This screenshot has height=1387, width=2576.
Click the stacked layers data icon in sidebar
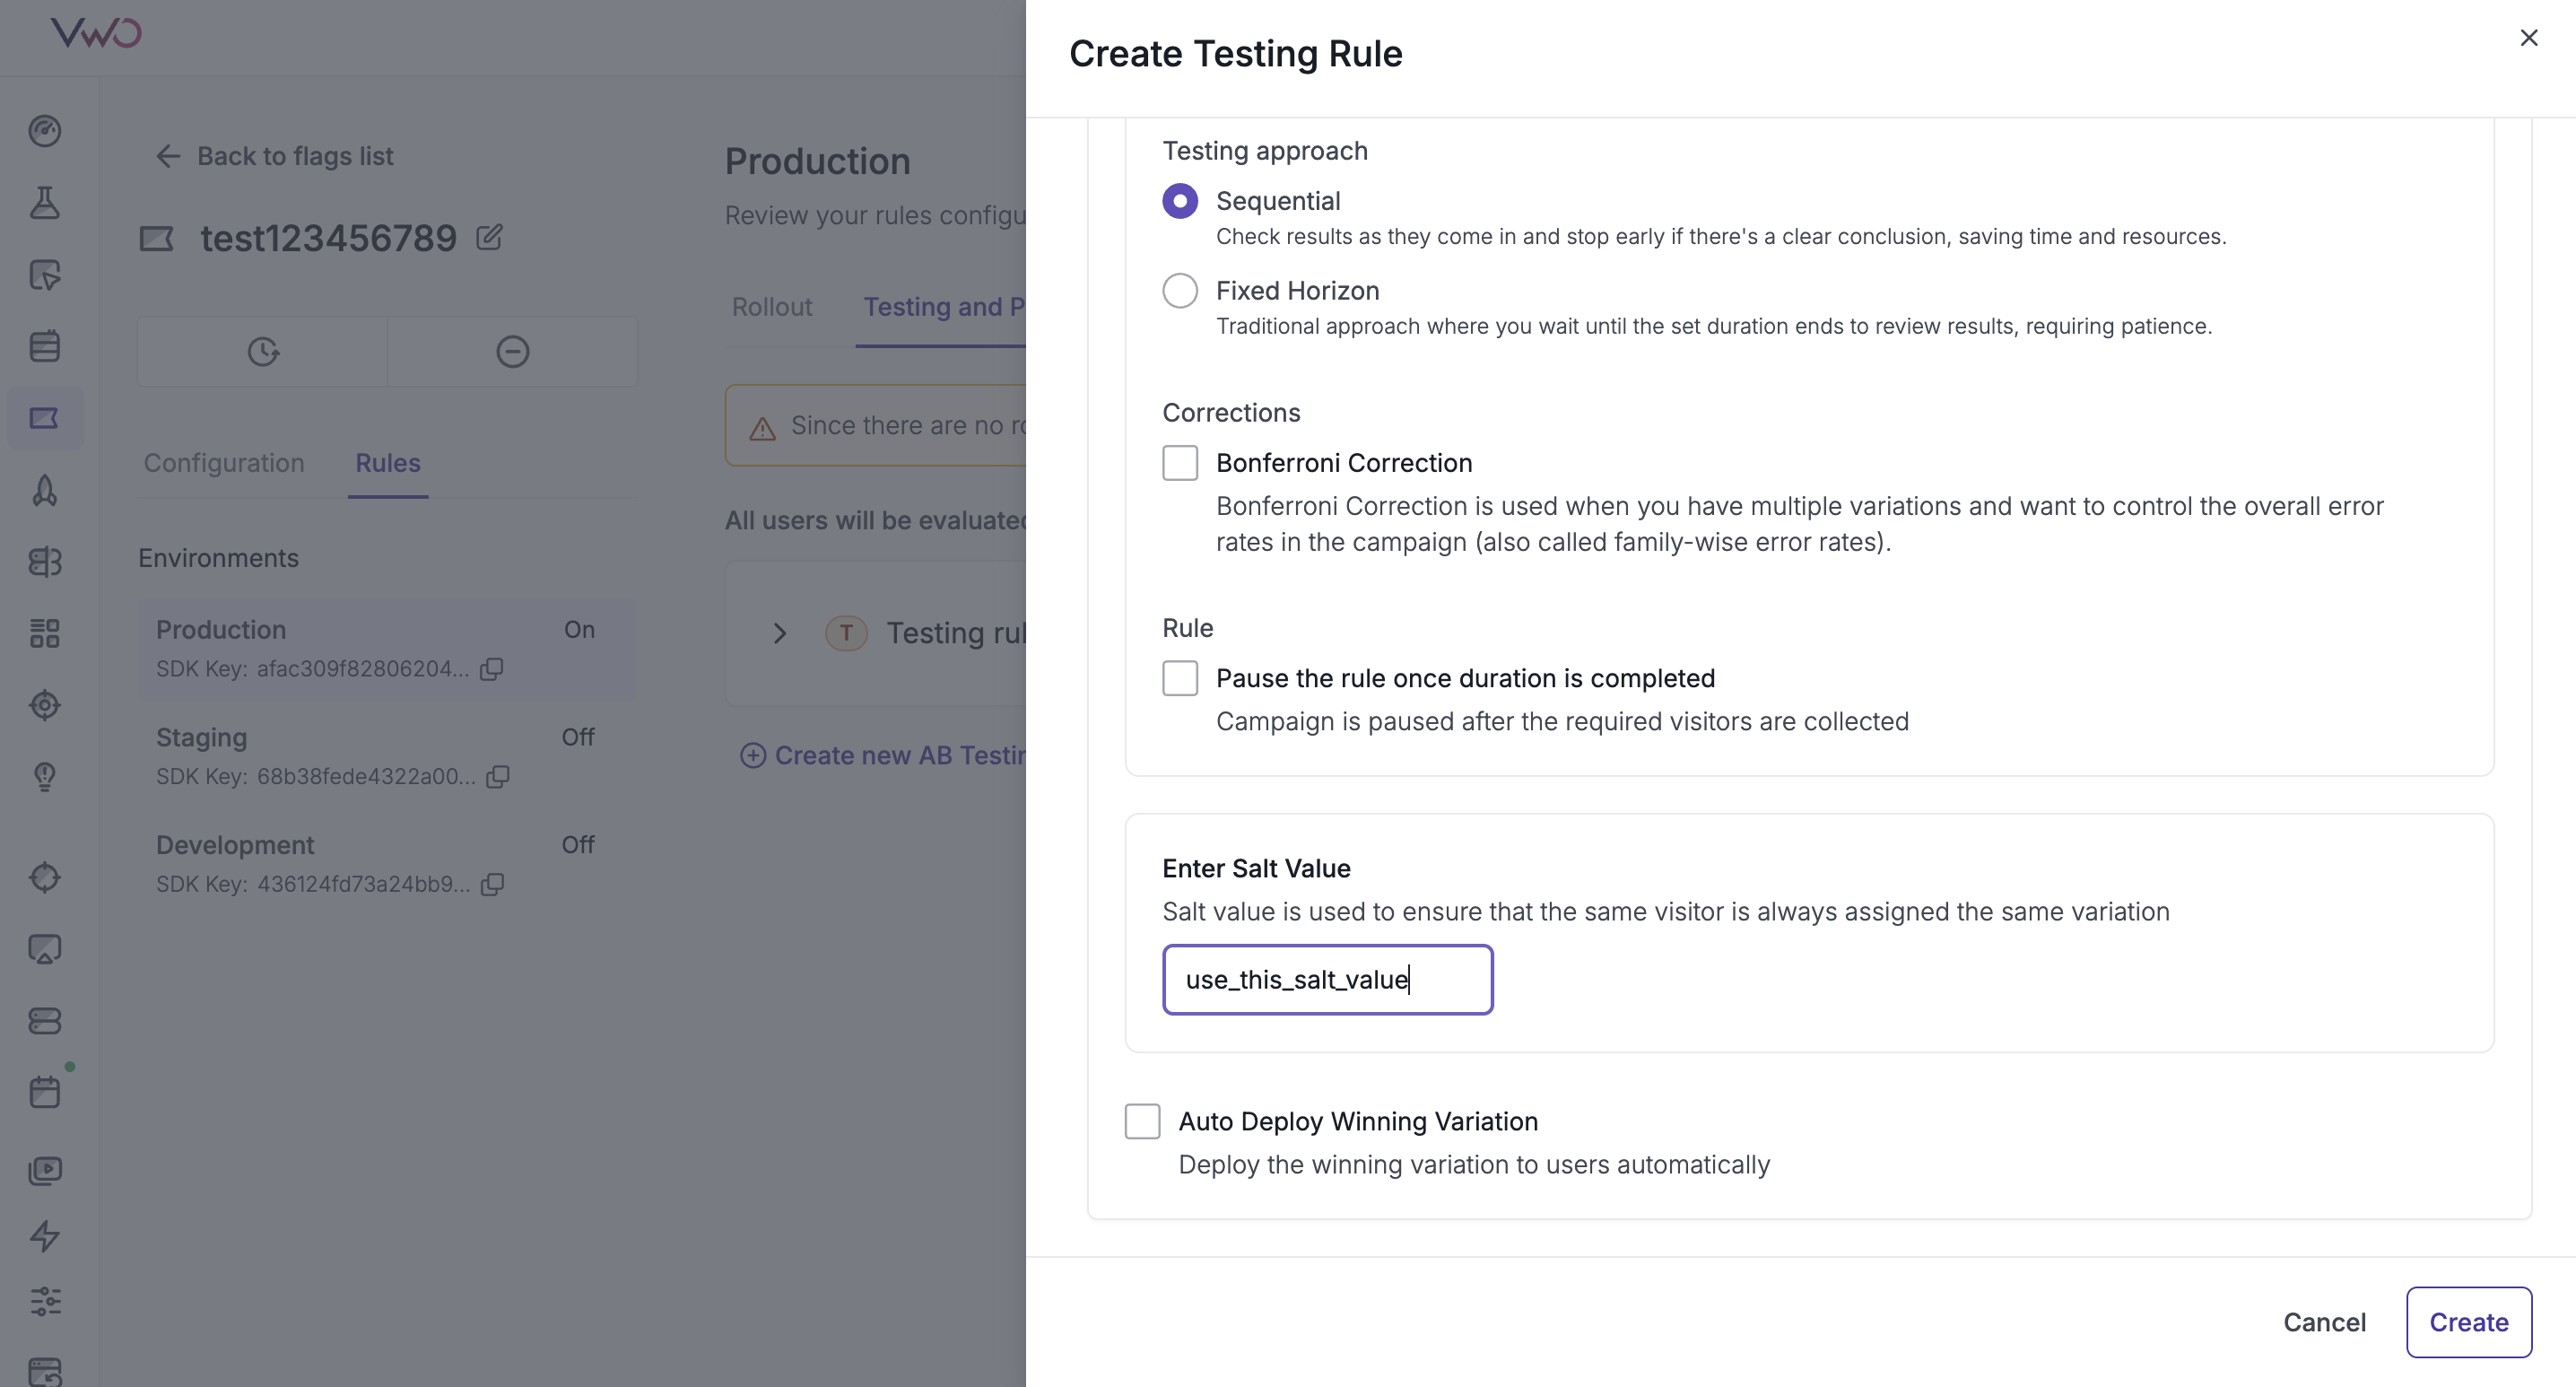click(x=45, y=346)
